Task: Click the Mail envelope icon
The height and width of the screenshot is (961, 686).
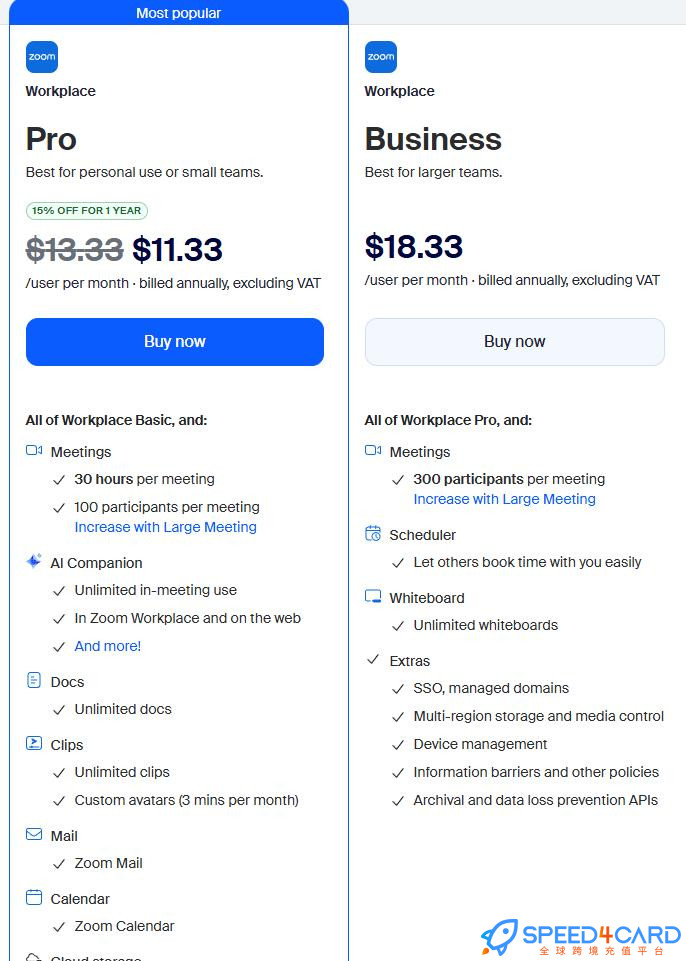Action: (34, 835)
